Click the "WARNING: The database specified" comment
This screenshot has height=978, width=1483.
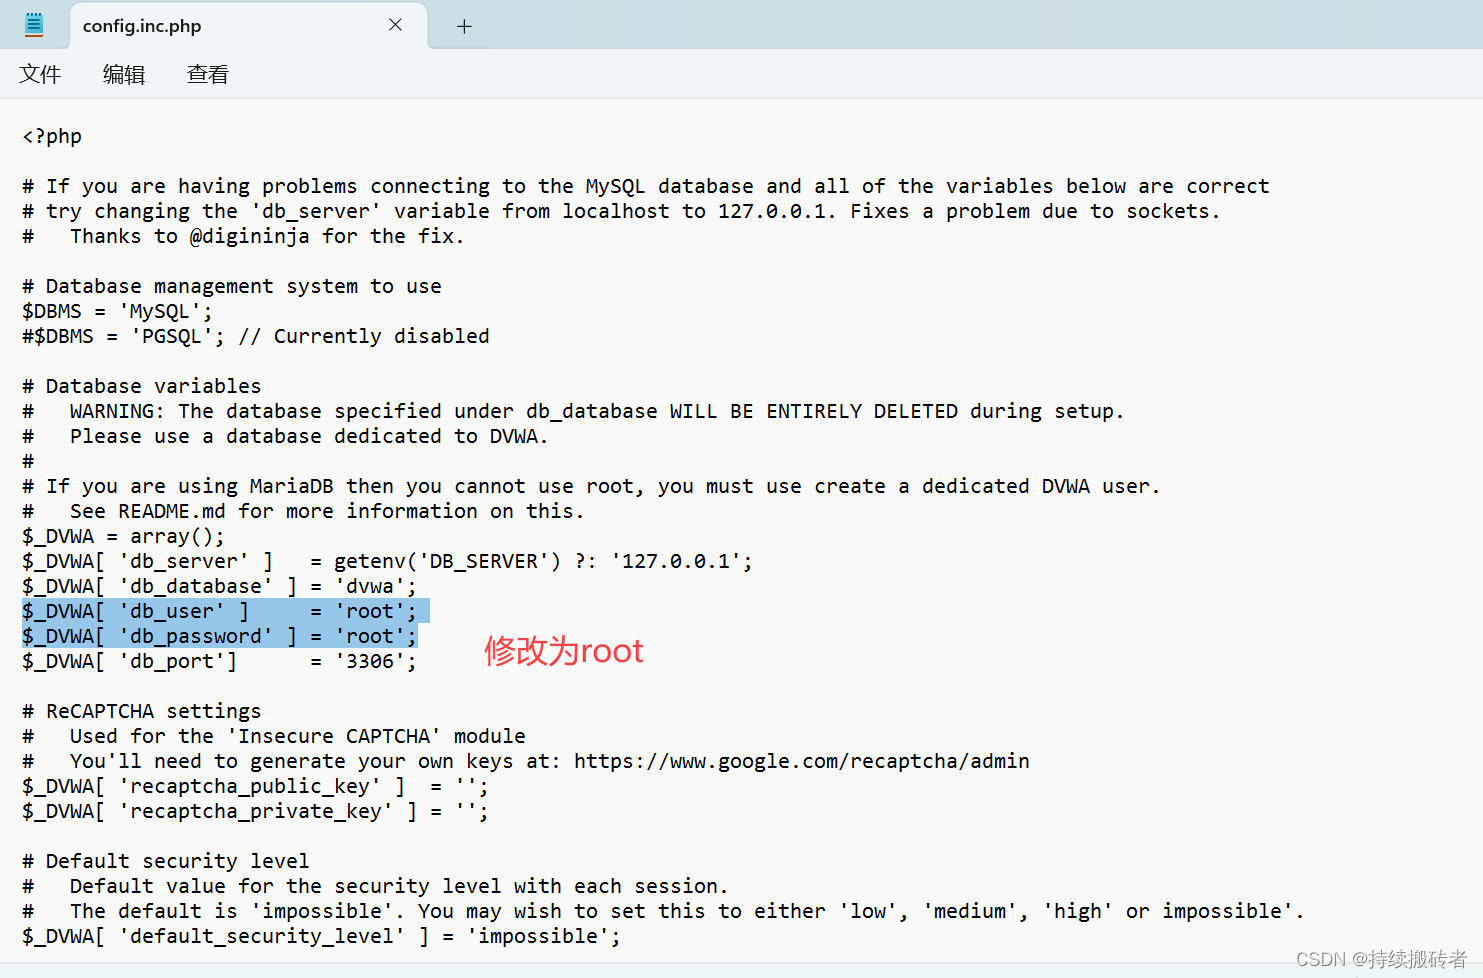pos(573,411)
